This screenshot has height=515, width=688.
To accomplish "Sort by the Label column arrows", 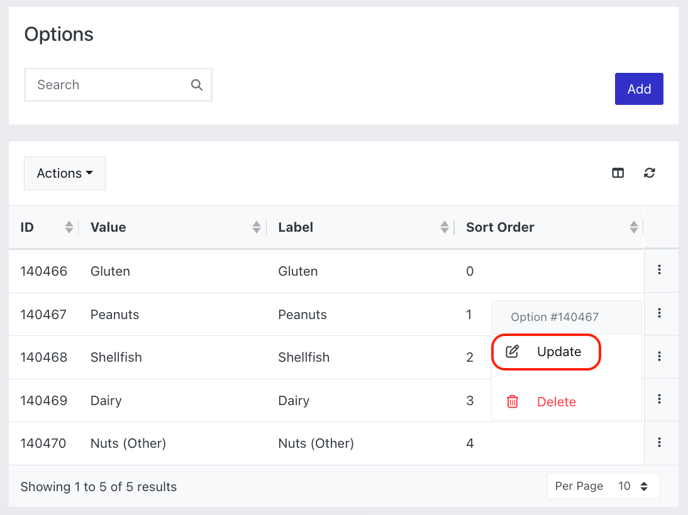I will click(444, 227).
